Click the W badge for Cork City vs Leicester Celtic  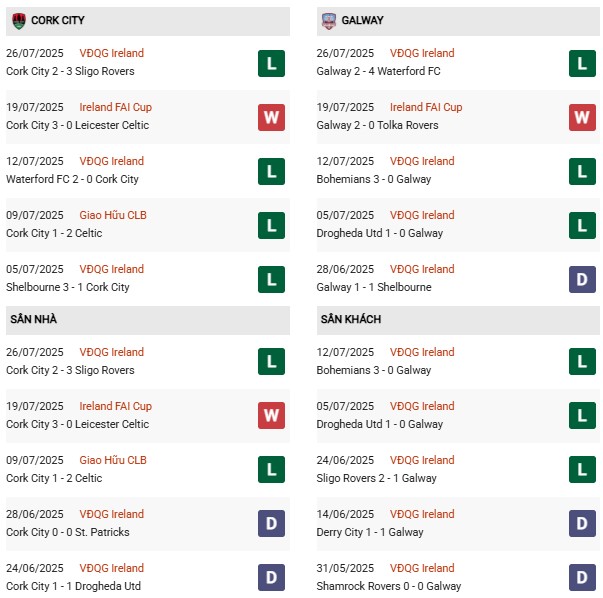[x=271, y=117]
